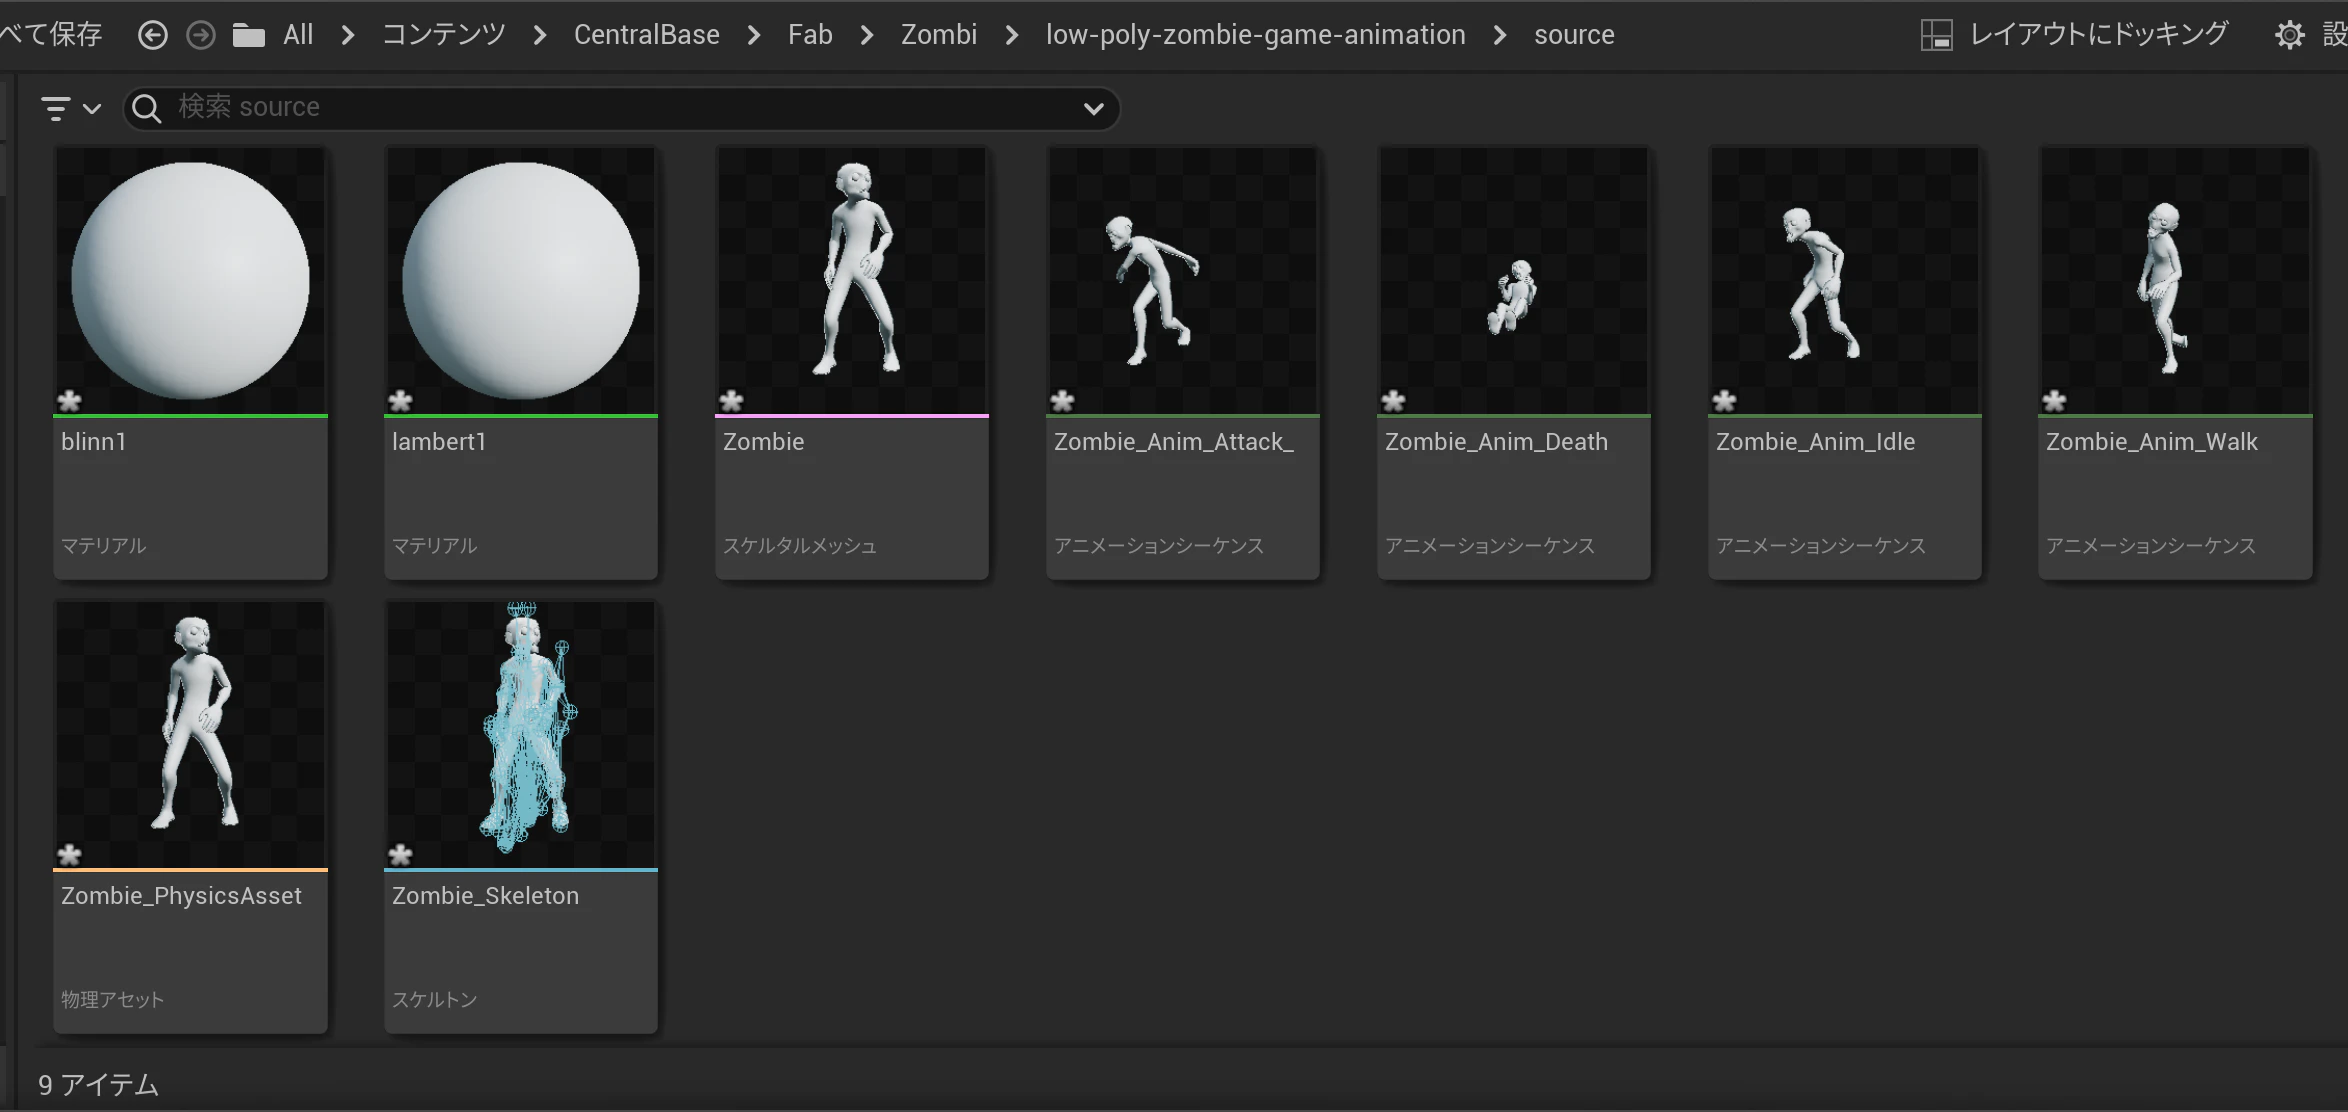Click the search magnifier icon
The height and width of the screenshot is (1112, 2348).
coord(147,108)
